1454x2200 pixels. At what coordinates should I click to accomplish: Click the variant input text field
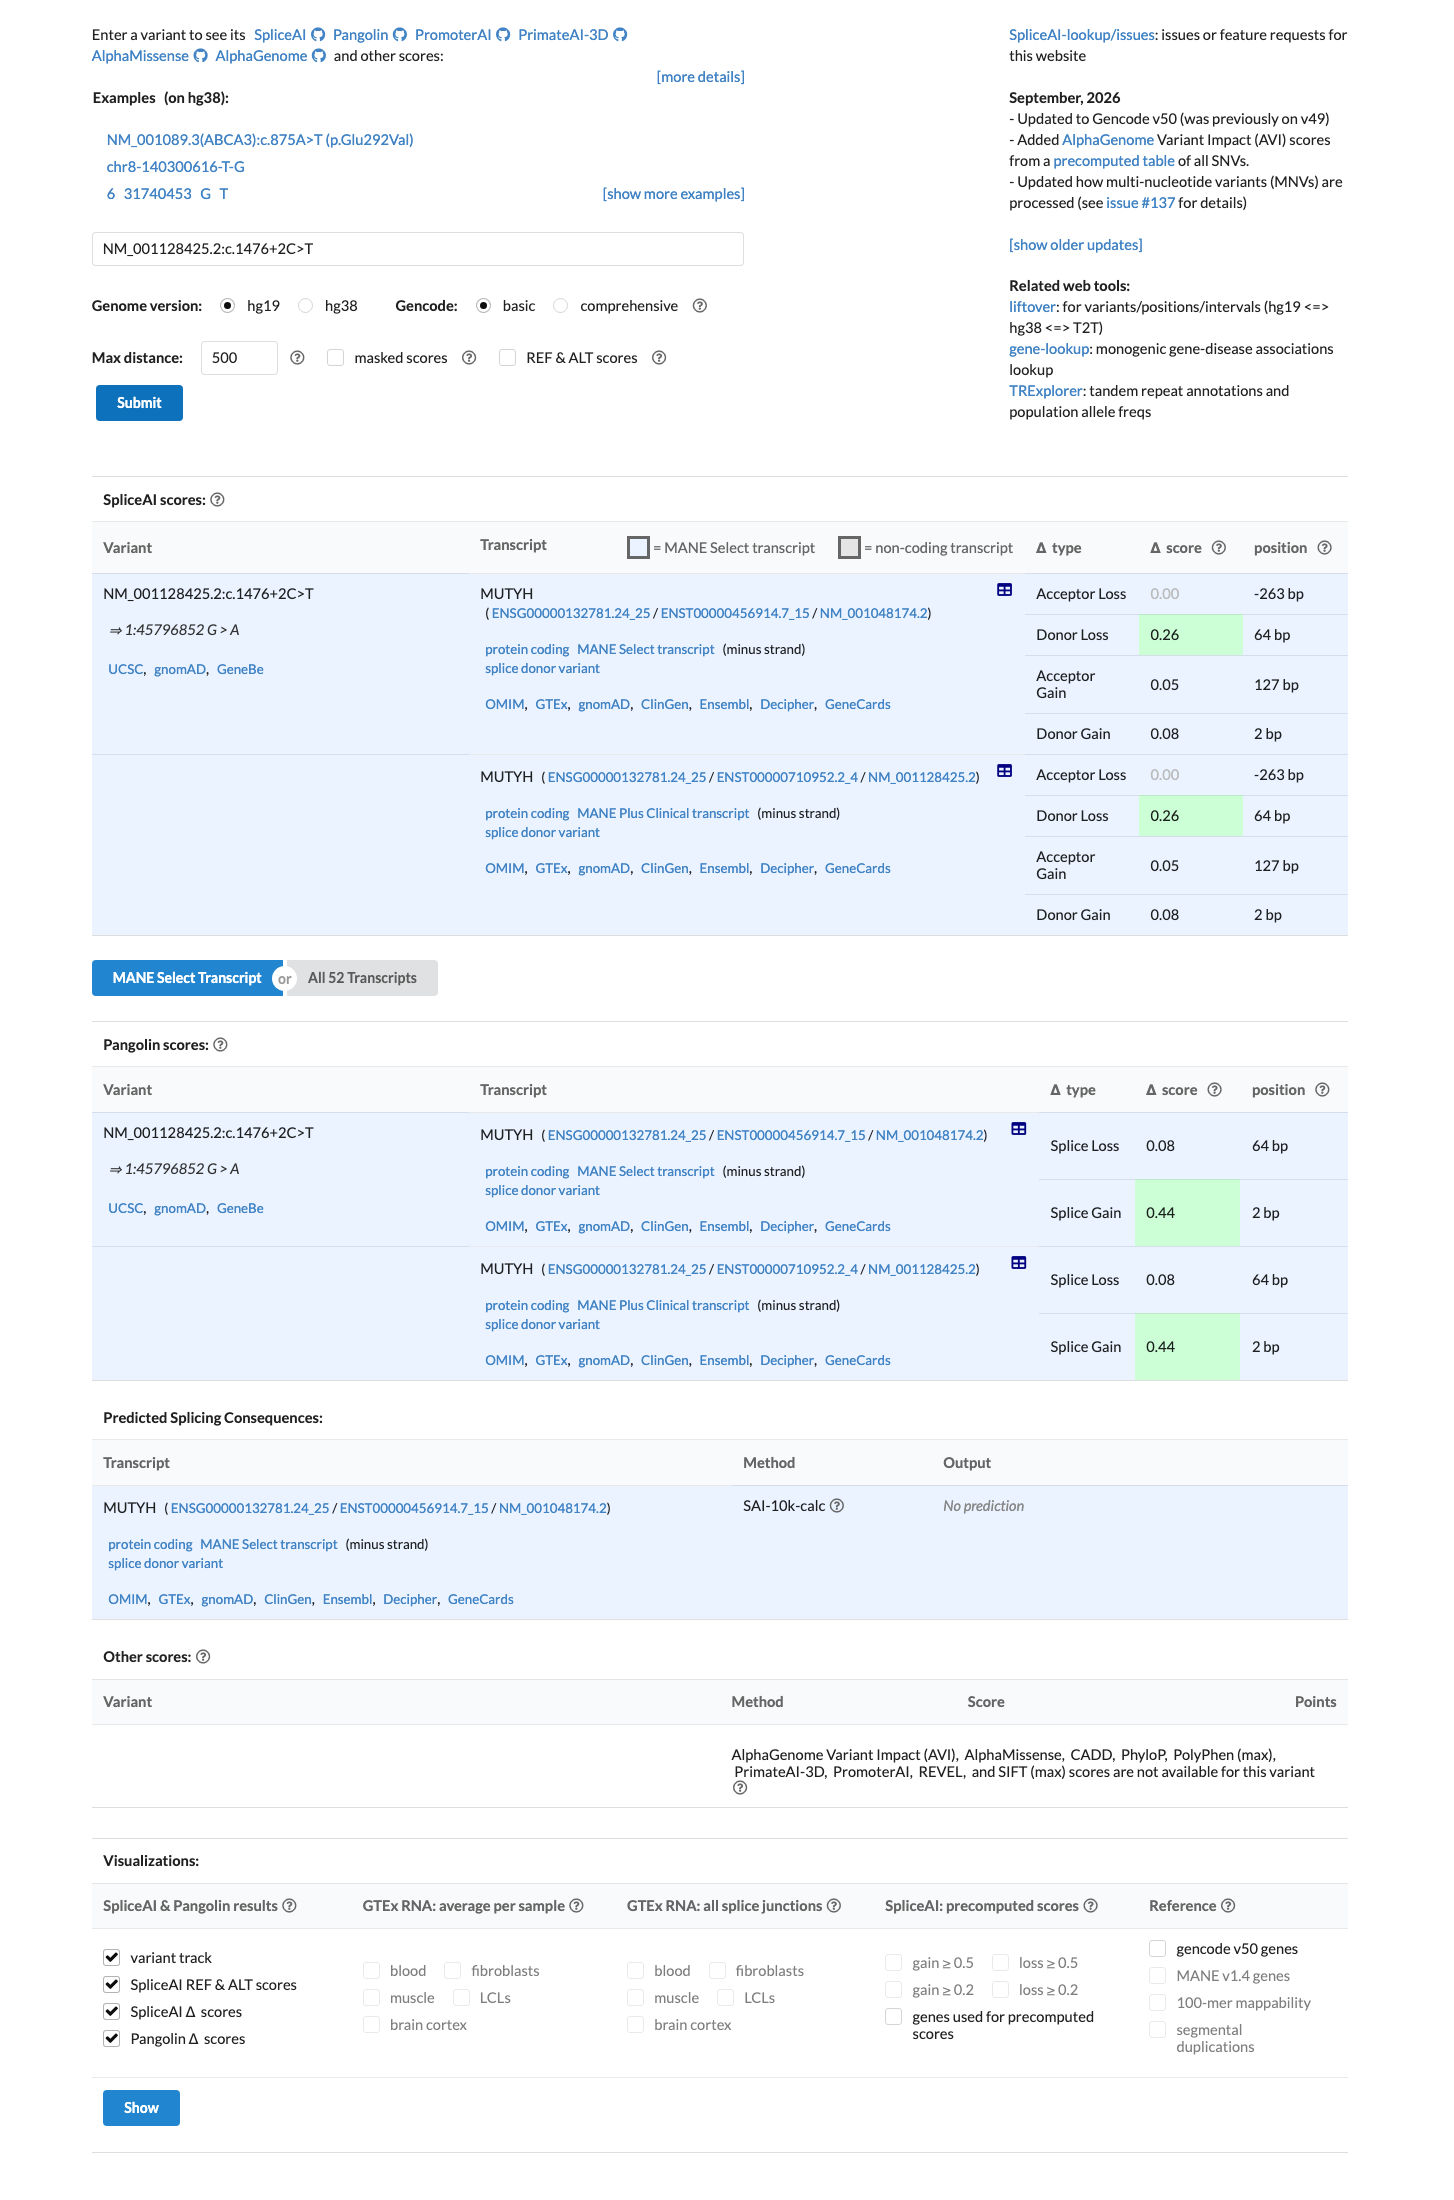click(x=418, y=249)
